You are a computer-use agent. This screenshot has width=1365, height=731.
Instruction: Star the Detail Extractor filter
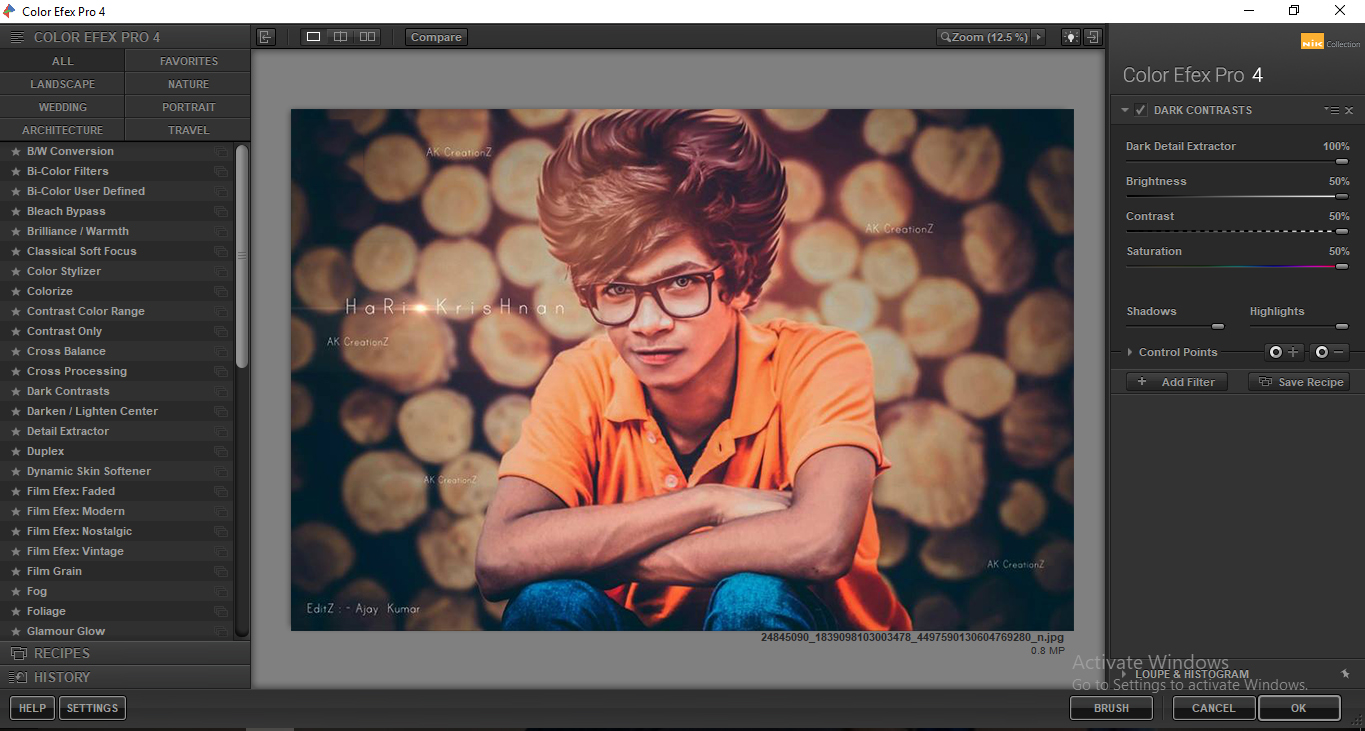15,432
